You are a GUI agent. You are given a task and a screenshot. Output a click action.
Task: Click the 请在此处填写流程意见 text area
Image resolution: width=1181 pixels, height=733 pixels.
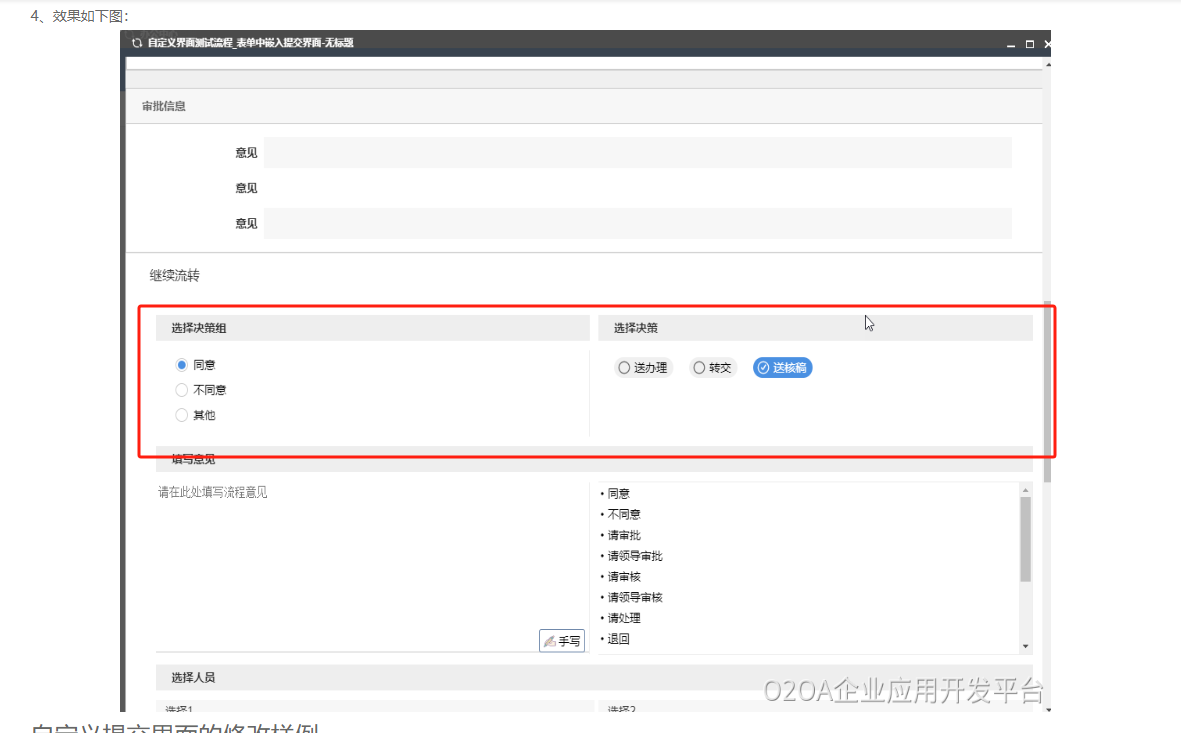pos(372,565)
